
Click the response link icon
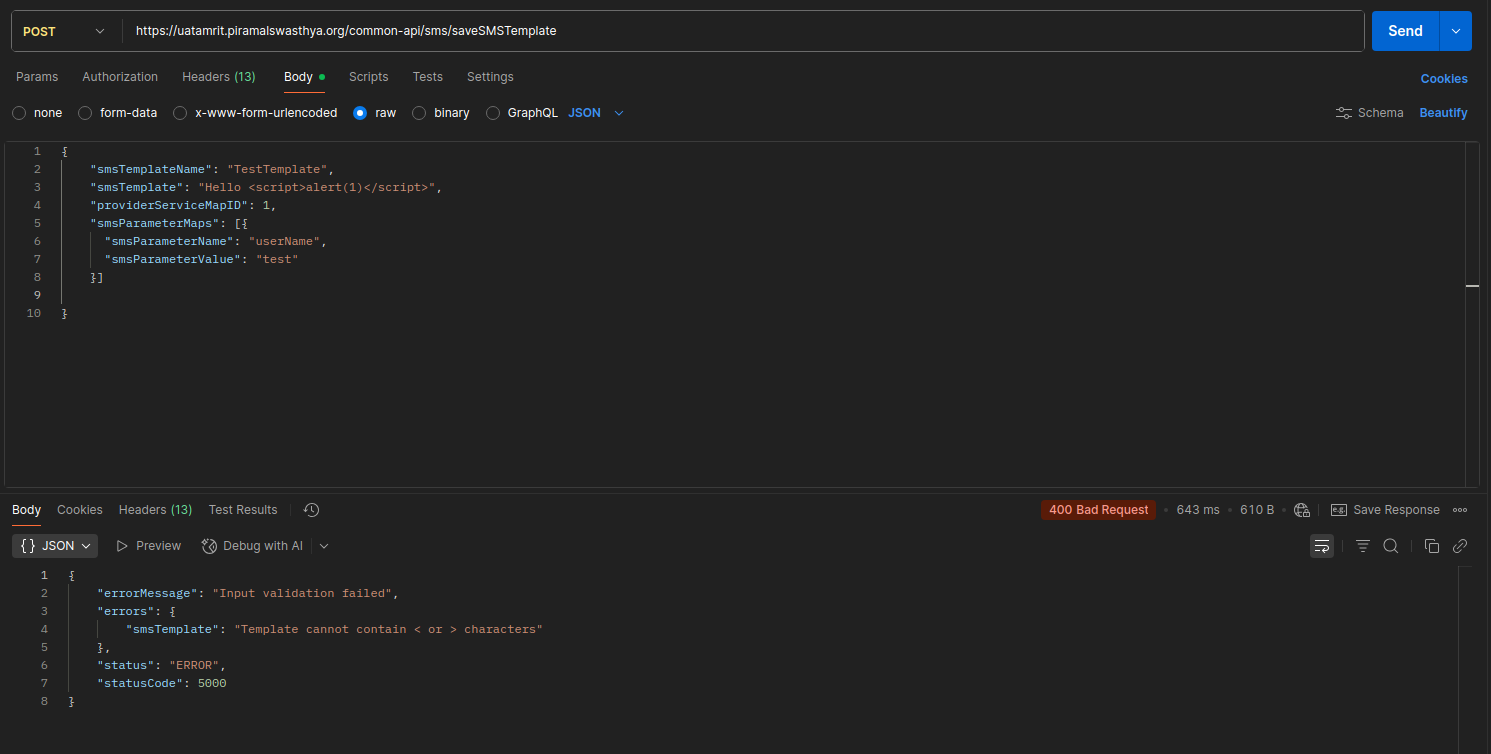[1460, 546]
